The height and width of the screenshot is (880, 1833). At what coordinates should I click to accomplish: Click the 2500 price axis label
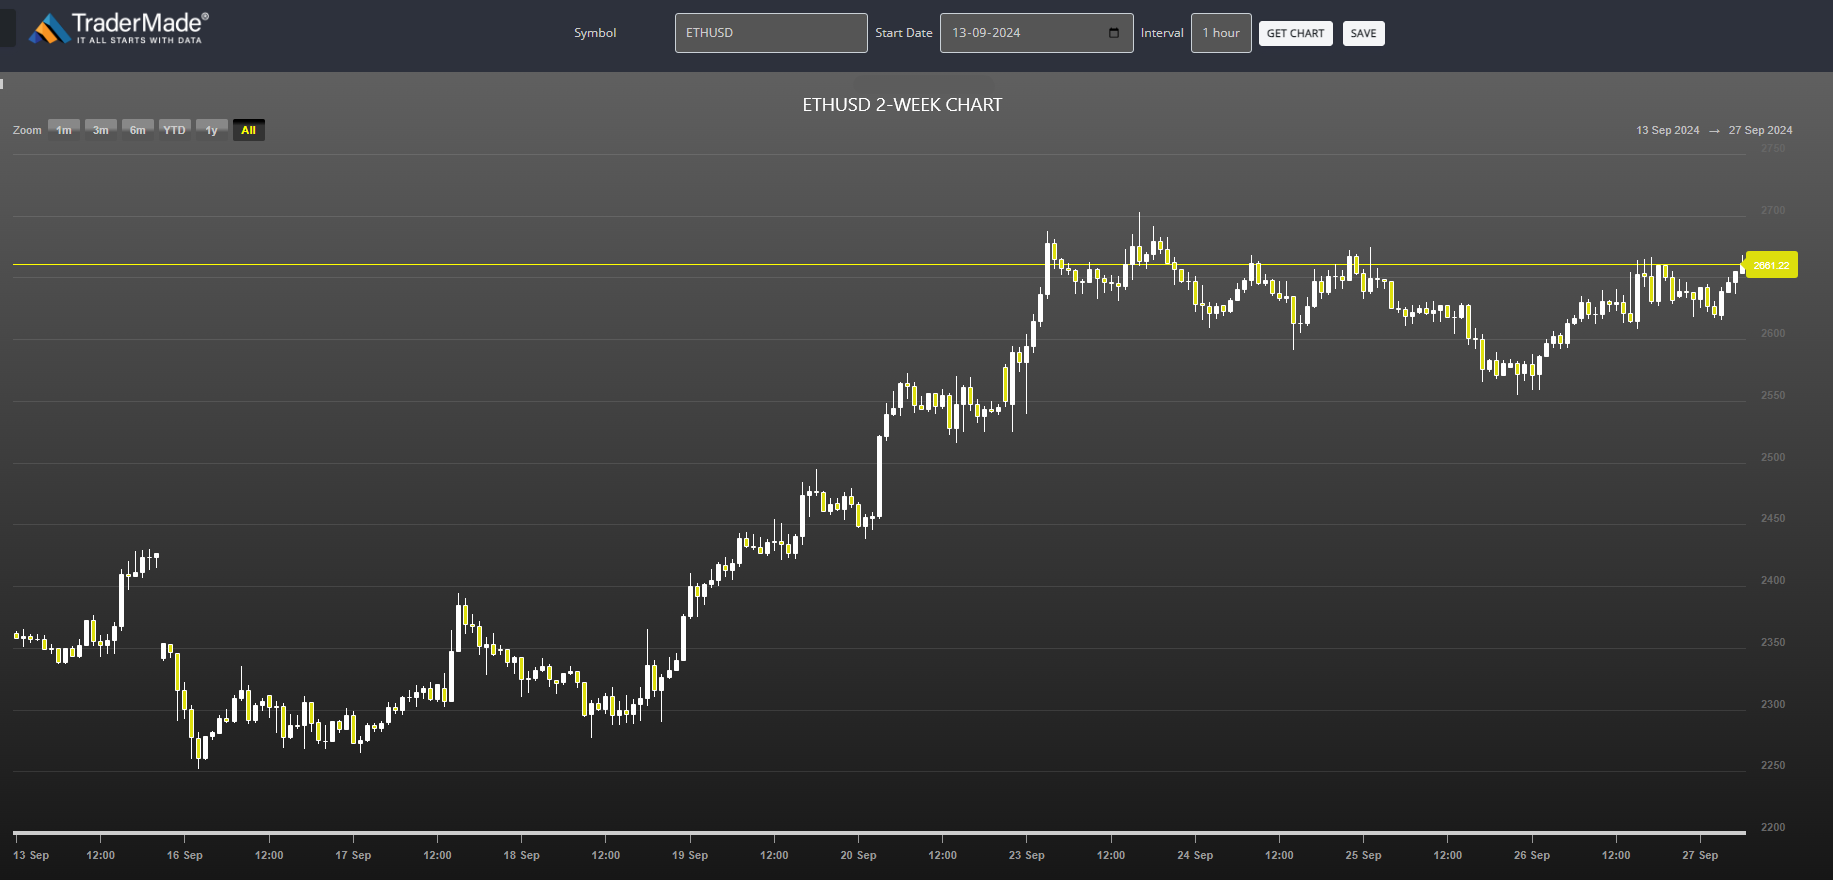pyautogui.click(x=1773, y=457)
